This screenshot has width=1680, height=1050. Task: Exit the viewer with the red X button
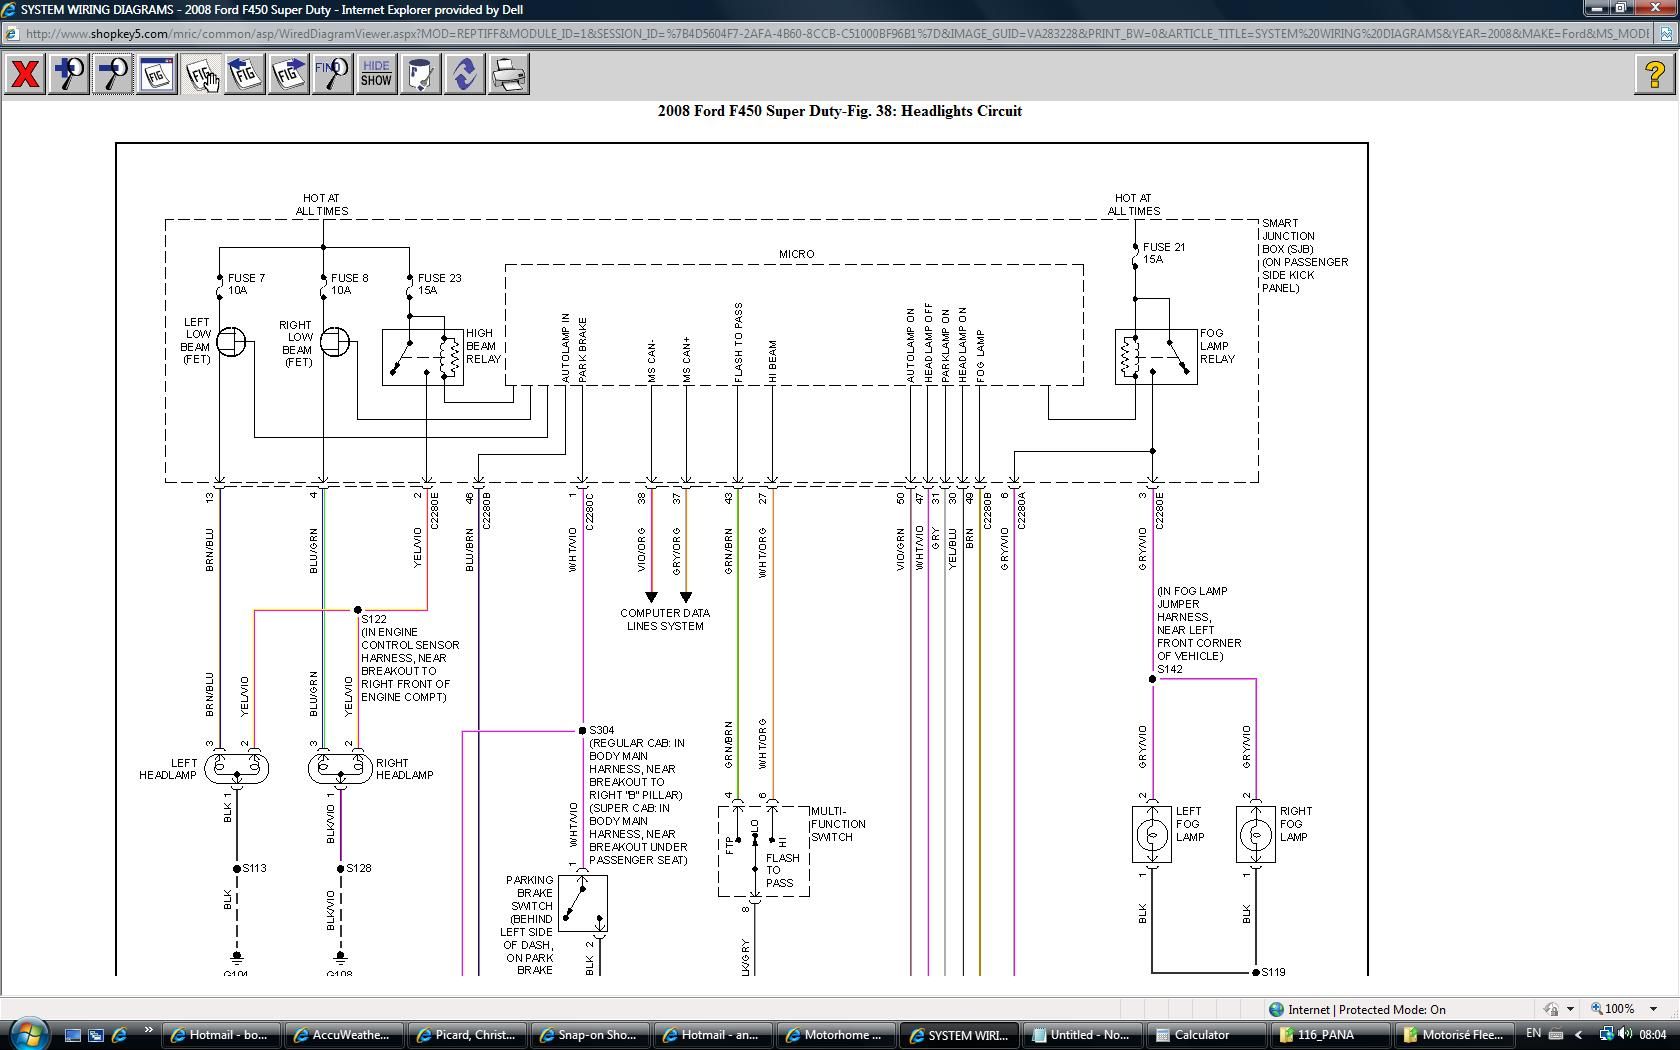pos(24,73)
